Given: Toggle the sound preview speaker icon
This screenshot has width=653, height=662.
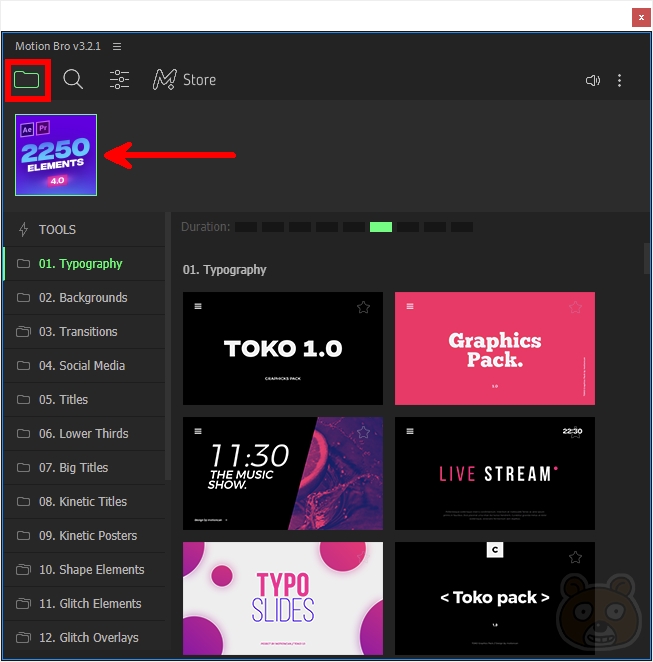Looking at the screenshot, I should click(593, 80).
